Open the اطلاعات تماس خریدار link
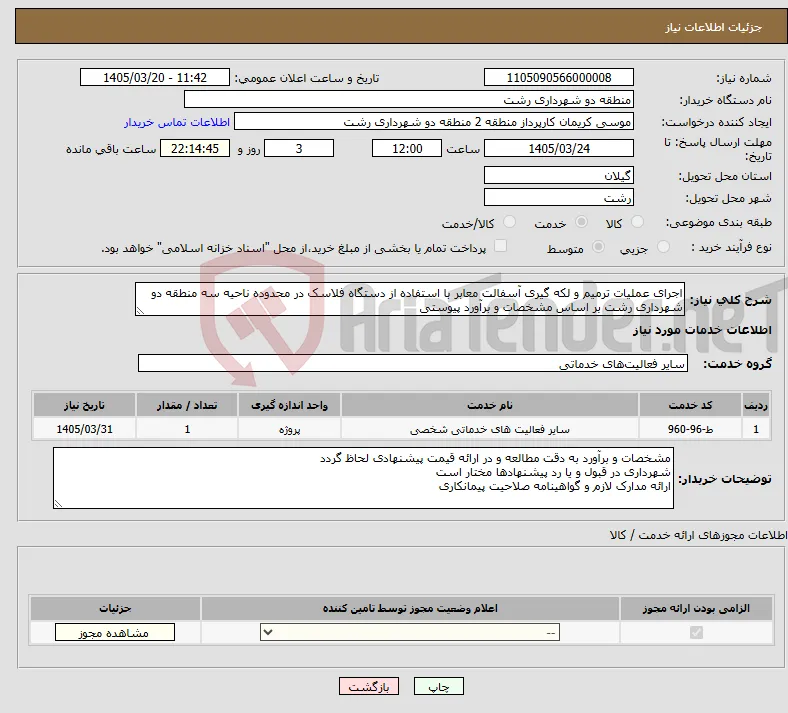Viewport: 788px width, 713px height. coord(177,122)
